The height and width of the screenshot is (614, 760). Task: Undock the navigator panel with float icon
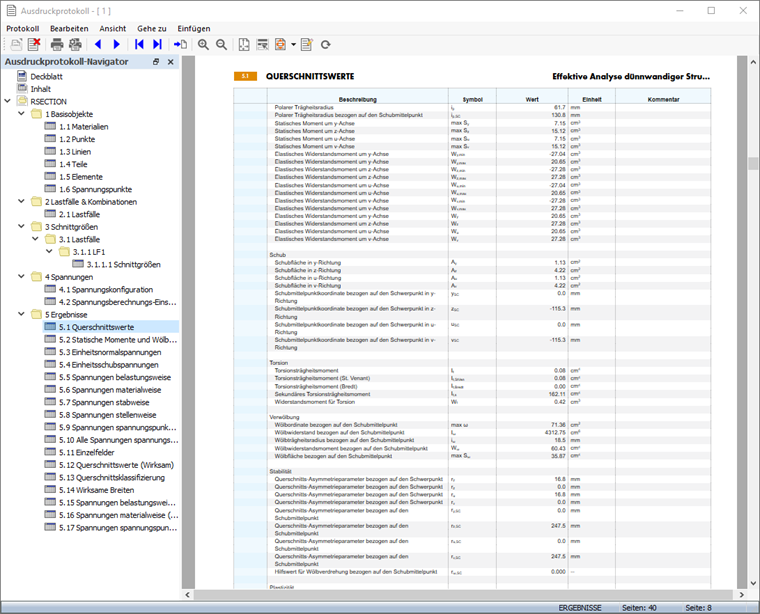pos(156,62)
